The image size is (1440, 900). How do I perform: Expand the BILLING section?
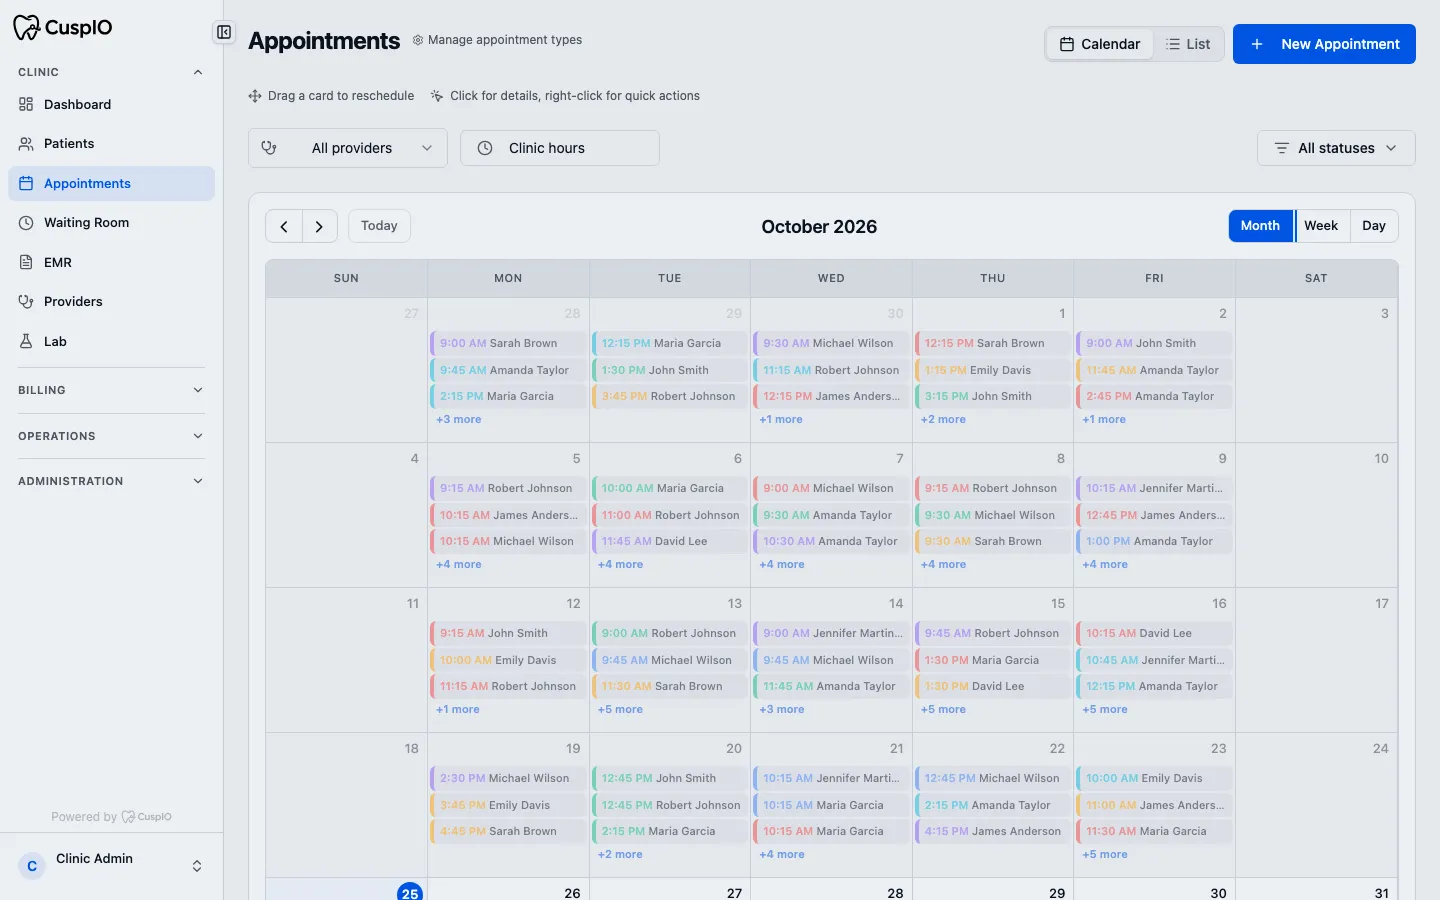click(x=111, y=390)
